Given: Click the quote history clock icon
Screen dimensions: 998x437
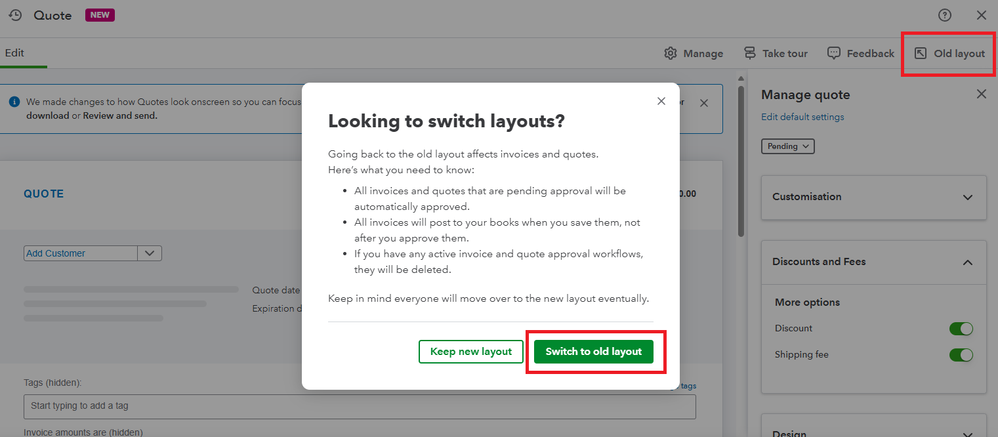Looking at the screenshot, I should pos(15,15).
